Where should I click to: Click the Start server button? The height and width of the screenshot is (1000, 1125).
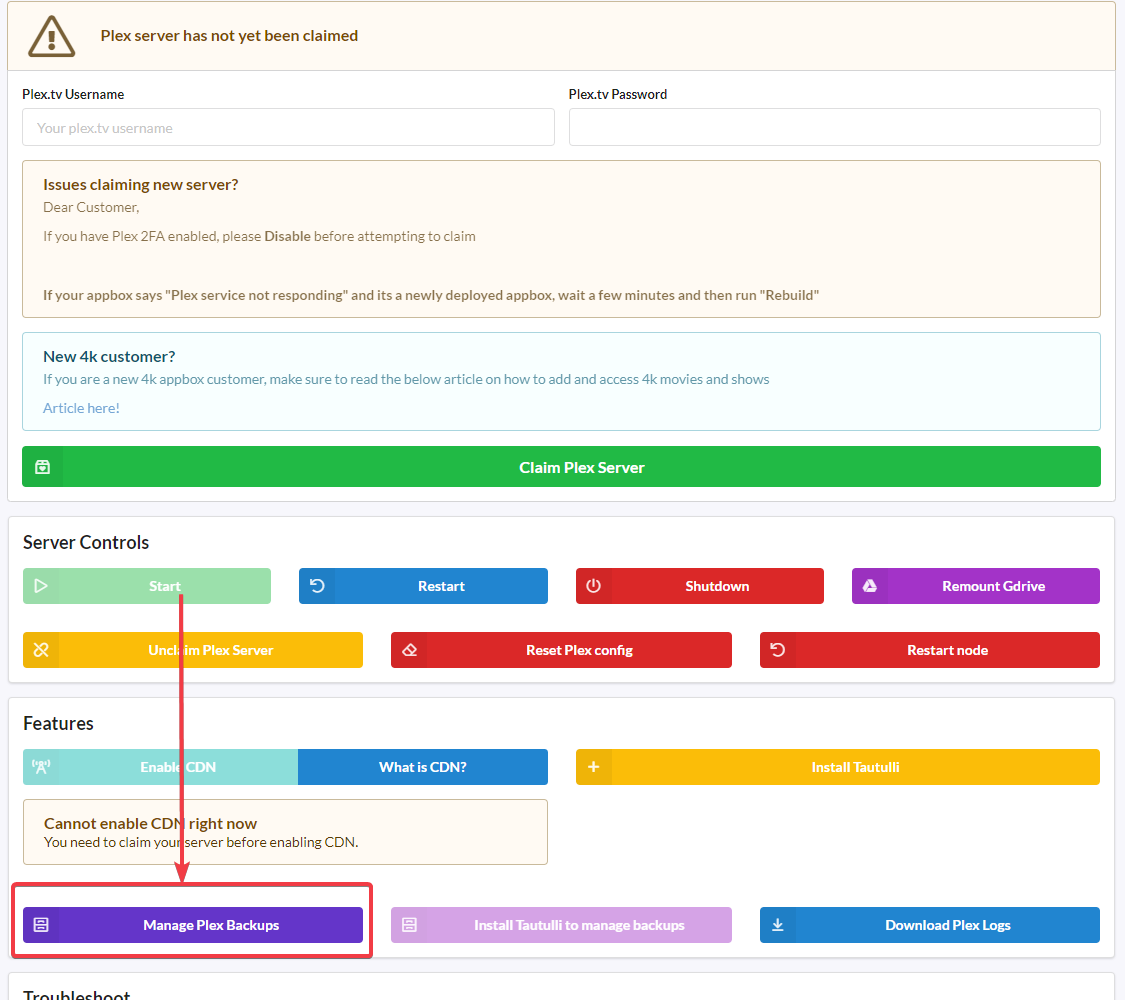[x=147, y=586]
